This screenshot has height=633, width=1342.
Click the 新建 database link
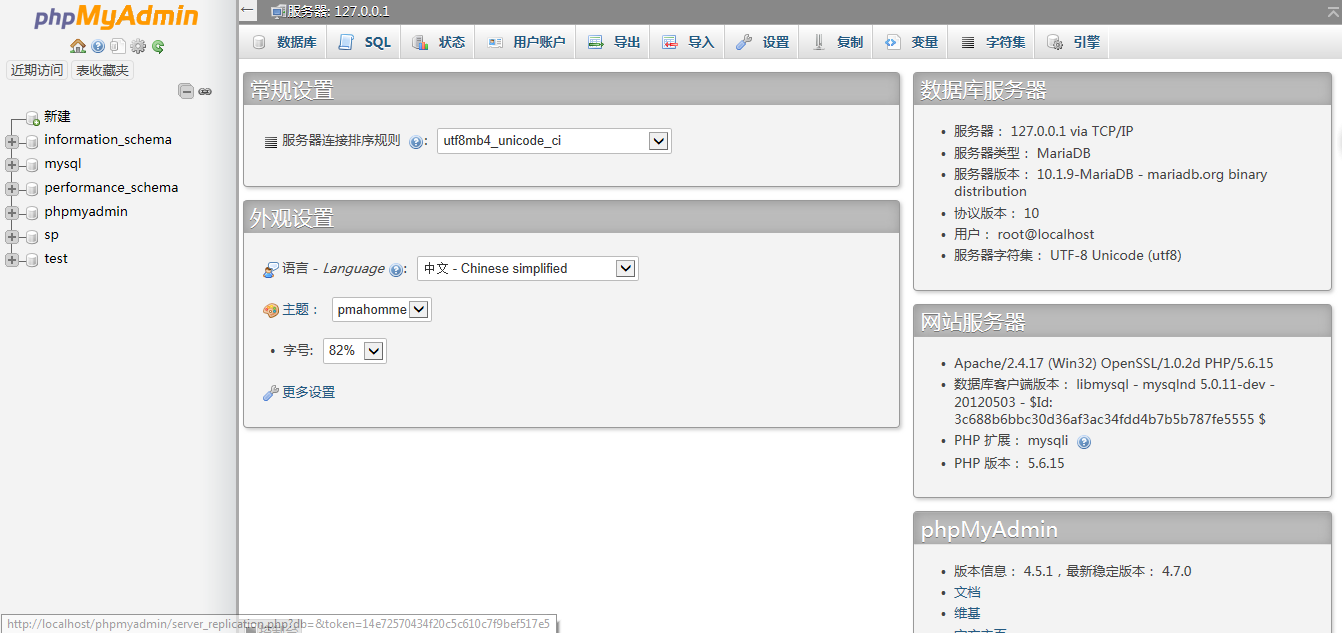(57, 117)
